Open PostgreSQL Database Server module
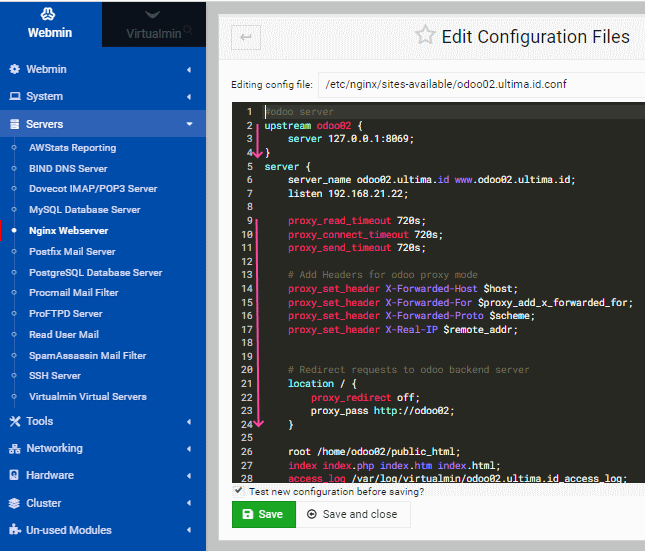The height and width of the screenshot is (551, 645). pos(95,273)
